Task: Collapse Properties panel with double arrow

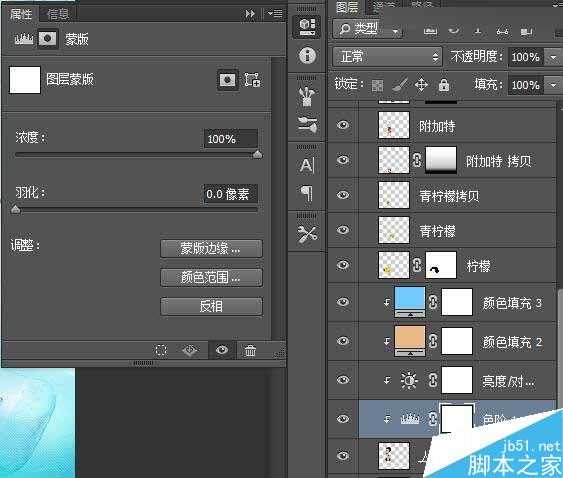Action: click(x=250, y=14)
